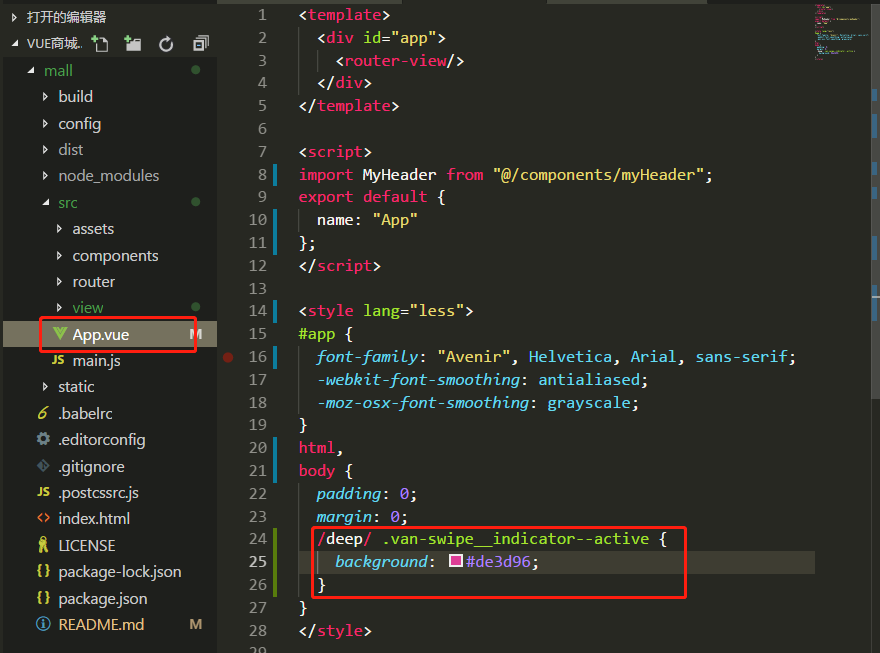Image resolution: width=880 pixels, height=653 pixels.
Task: Click the info icon beside README.md
Action: [43, 624]
